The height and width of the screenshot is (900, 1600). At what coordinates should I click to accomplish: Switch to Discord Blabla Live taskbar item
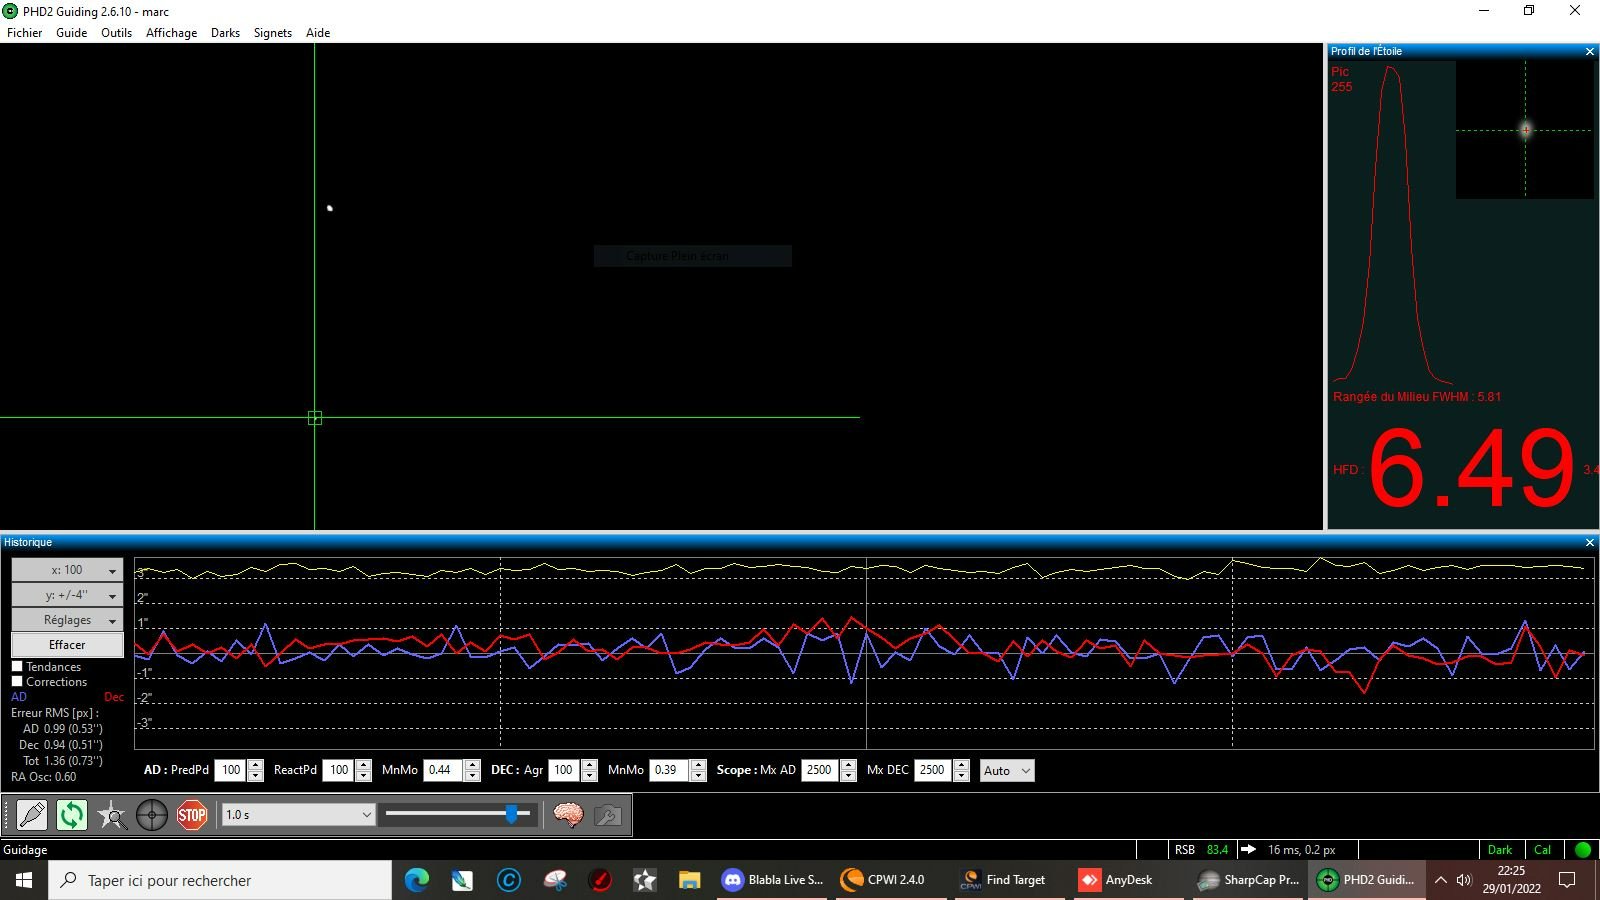click(773, 880)
